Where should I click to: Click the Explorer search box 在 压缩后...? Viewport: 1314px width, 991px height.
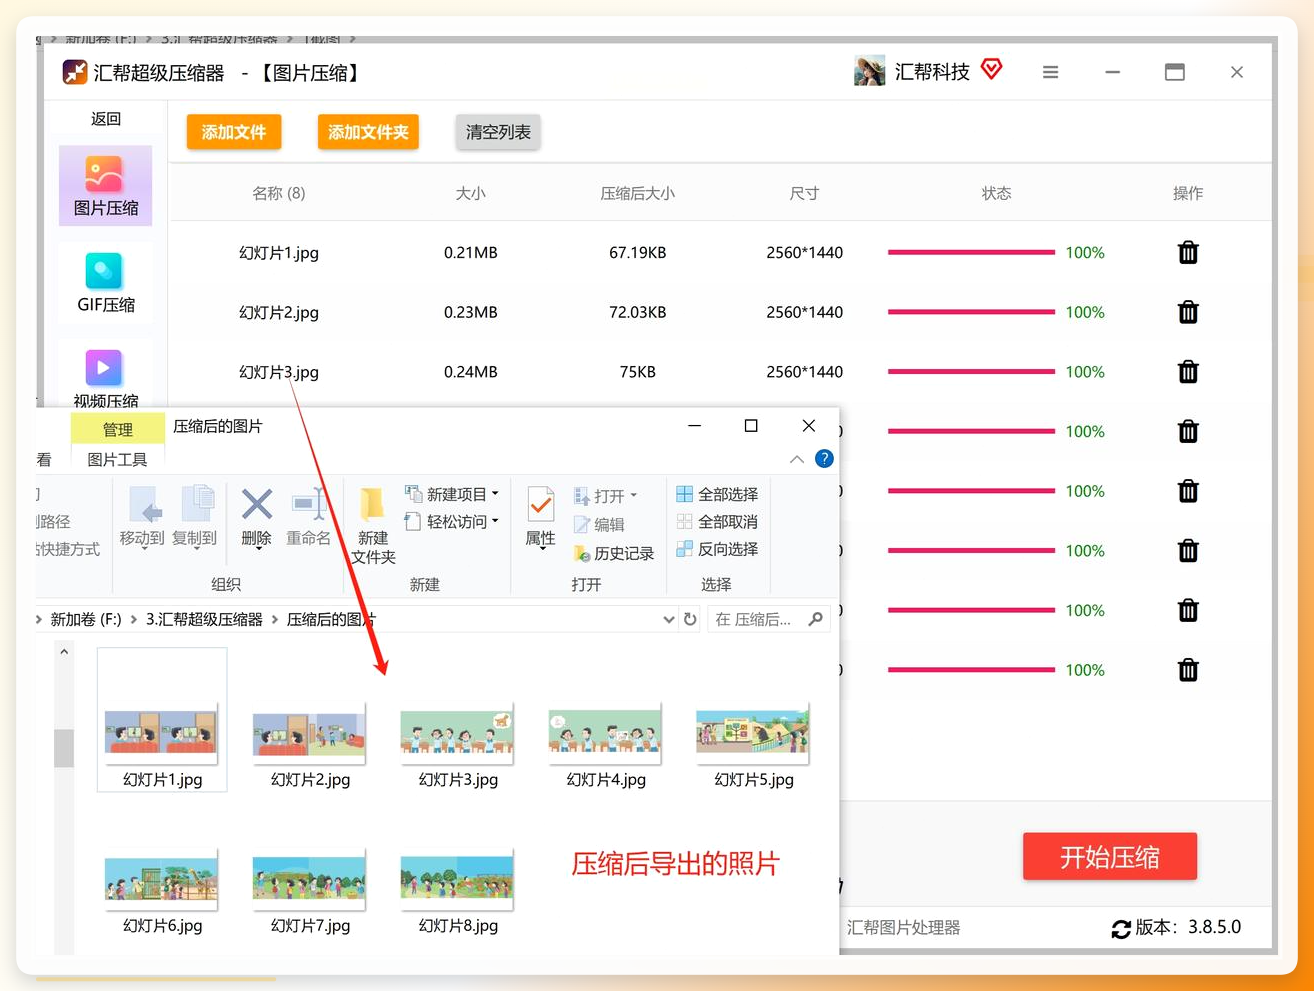[768, 620]
